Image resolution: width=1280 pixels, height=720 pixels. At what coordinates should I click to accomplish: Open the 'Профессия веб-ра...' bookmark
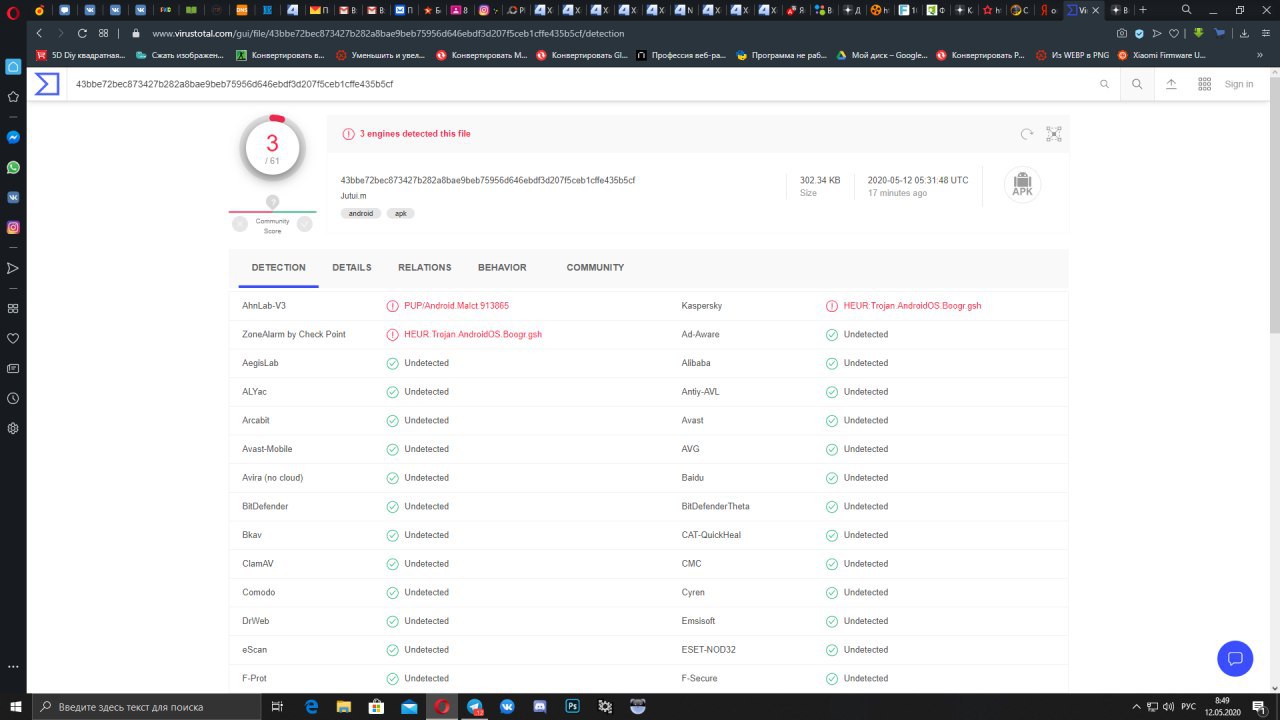click(683, 55)
